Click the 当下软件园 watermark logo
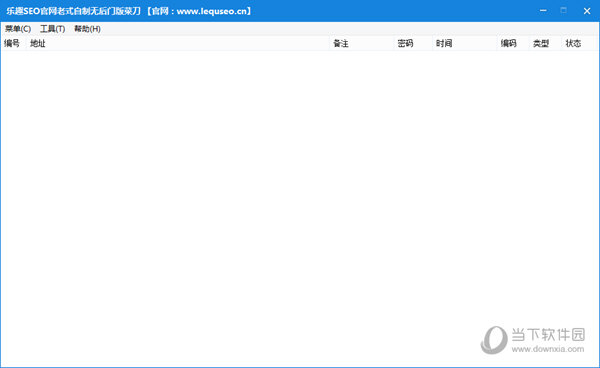The width and height of the screenshot is (600, 368). coord(494,339)
